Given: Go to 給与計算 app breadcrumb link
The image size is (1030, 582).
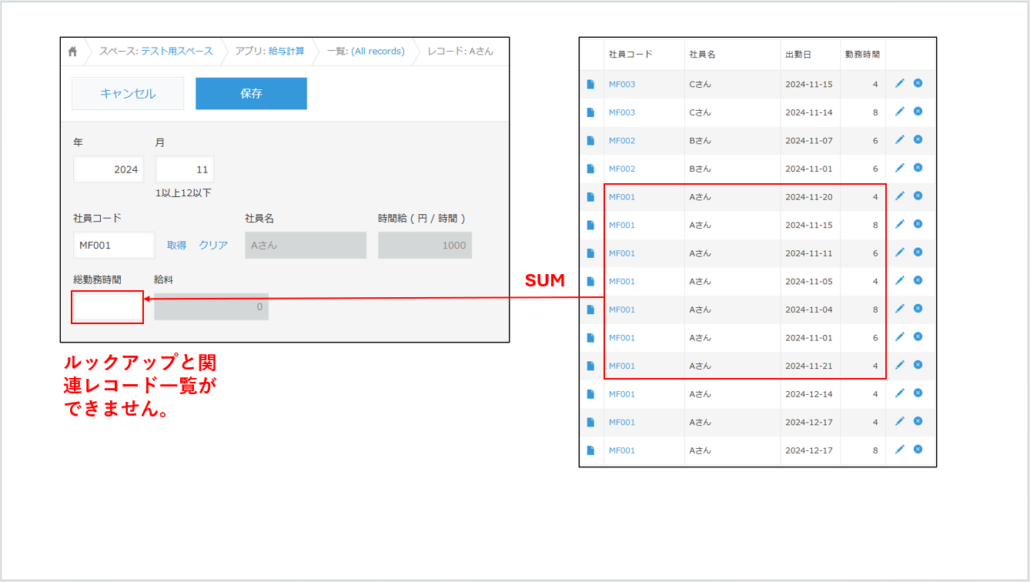Looking at the screenshot, I should (x=286, y=51).
